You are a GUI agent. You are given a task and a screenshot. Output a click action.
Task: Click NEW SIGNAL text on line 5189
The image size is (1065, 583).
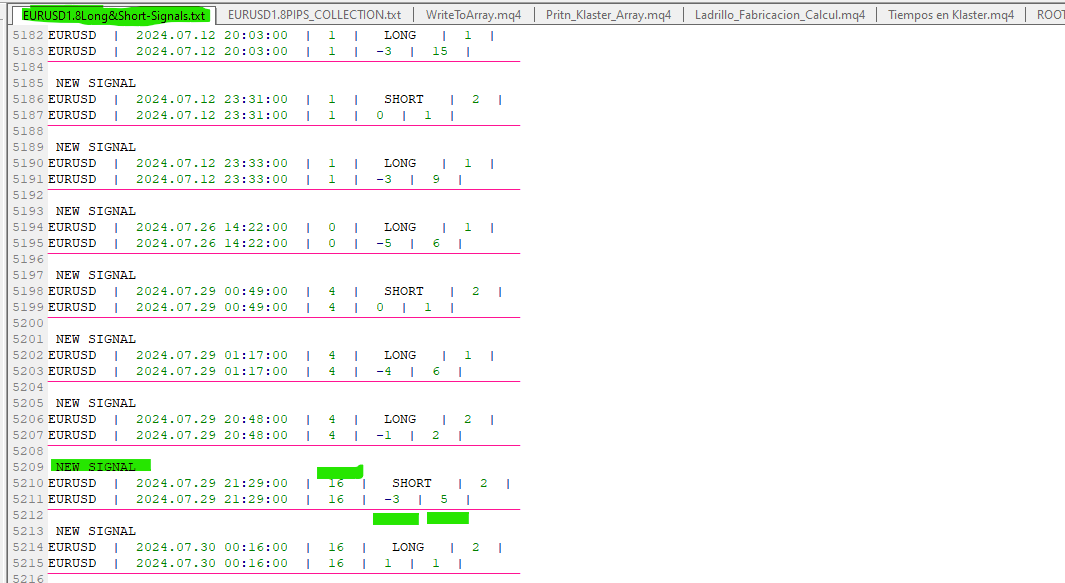(x=96, y=147)
